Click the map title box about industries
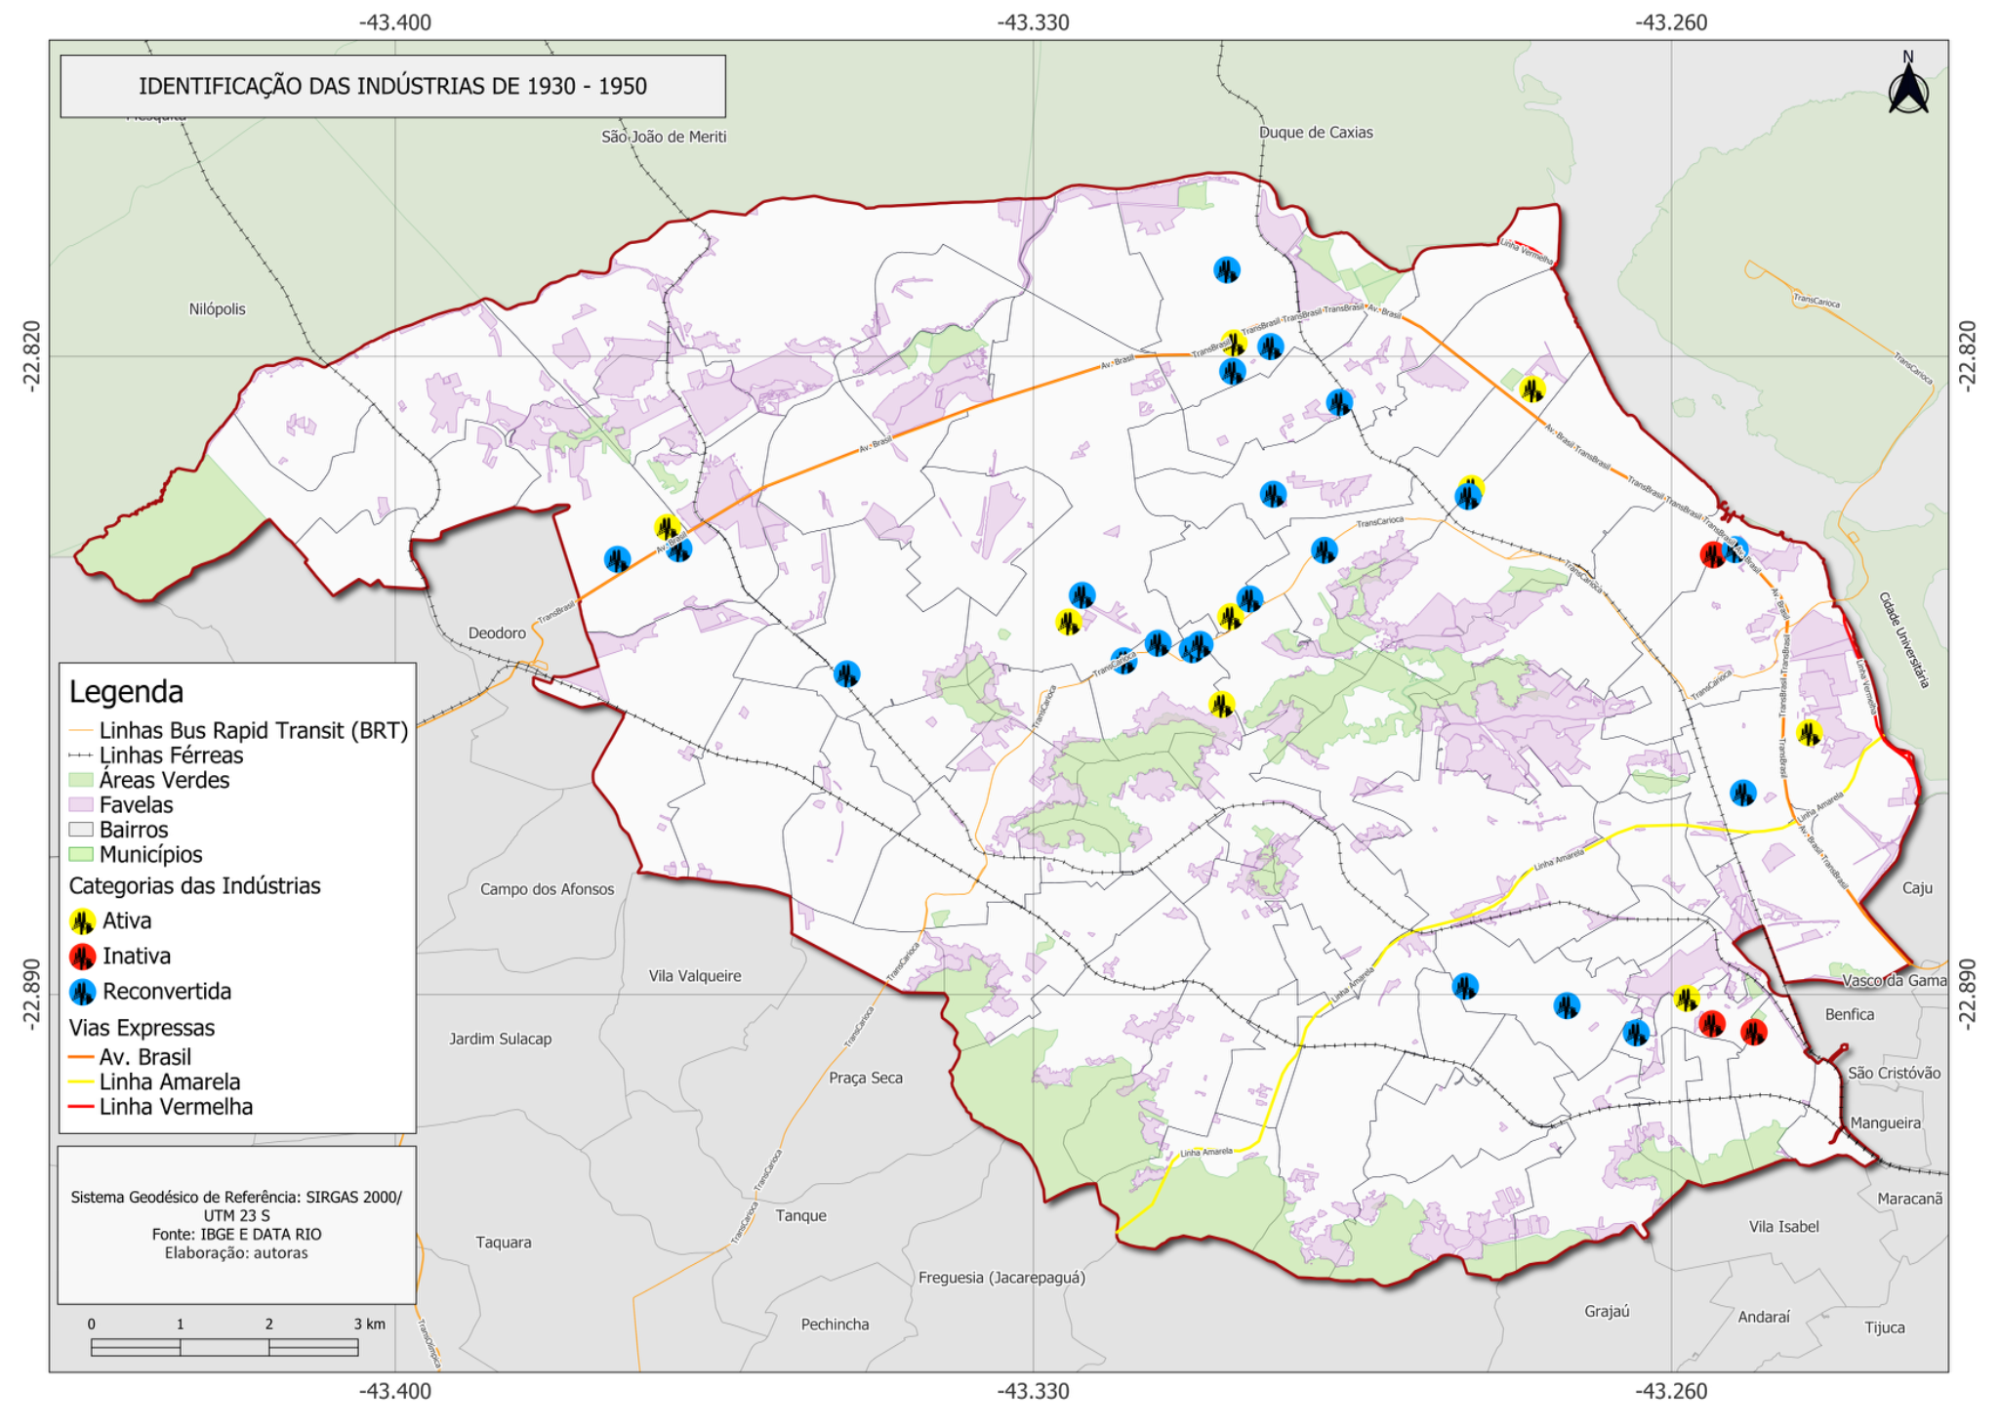The width and height of the screenshot is (1999, 1414). 392,86
